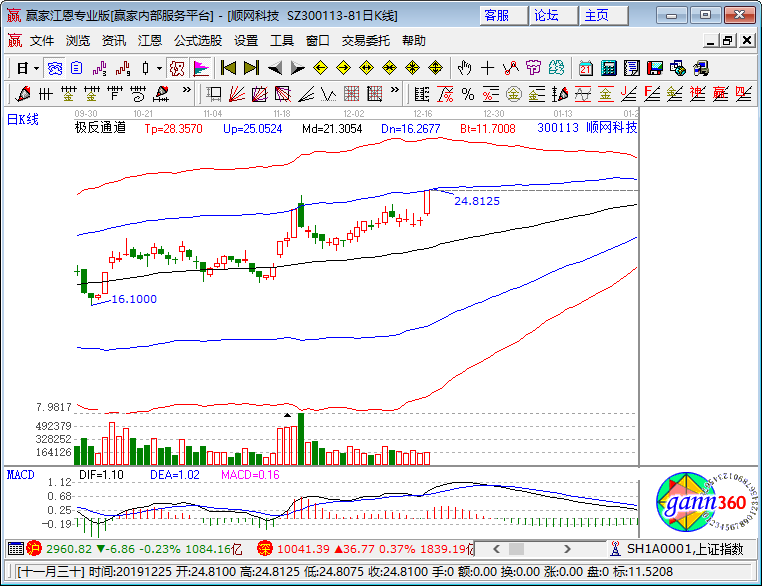This screenshot has width=762, height=586.
Task: Click the purple 节 icon
Action: (x=534, y=68)
